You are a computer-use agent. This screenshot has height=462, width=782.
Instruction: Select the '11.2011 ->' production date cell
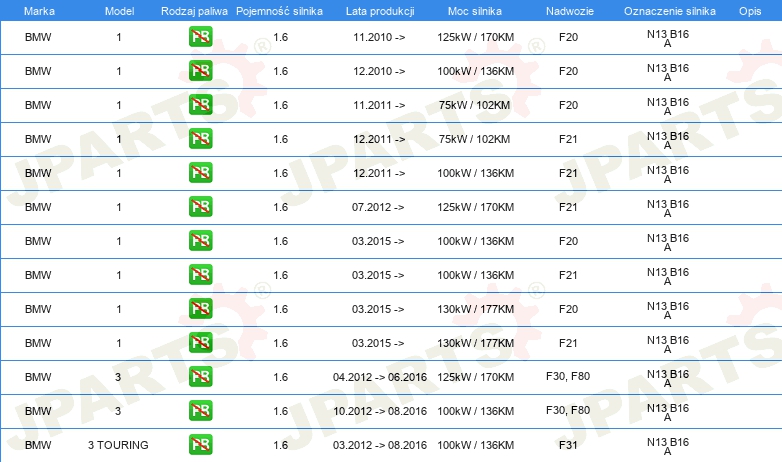coord(379,105)
